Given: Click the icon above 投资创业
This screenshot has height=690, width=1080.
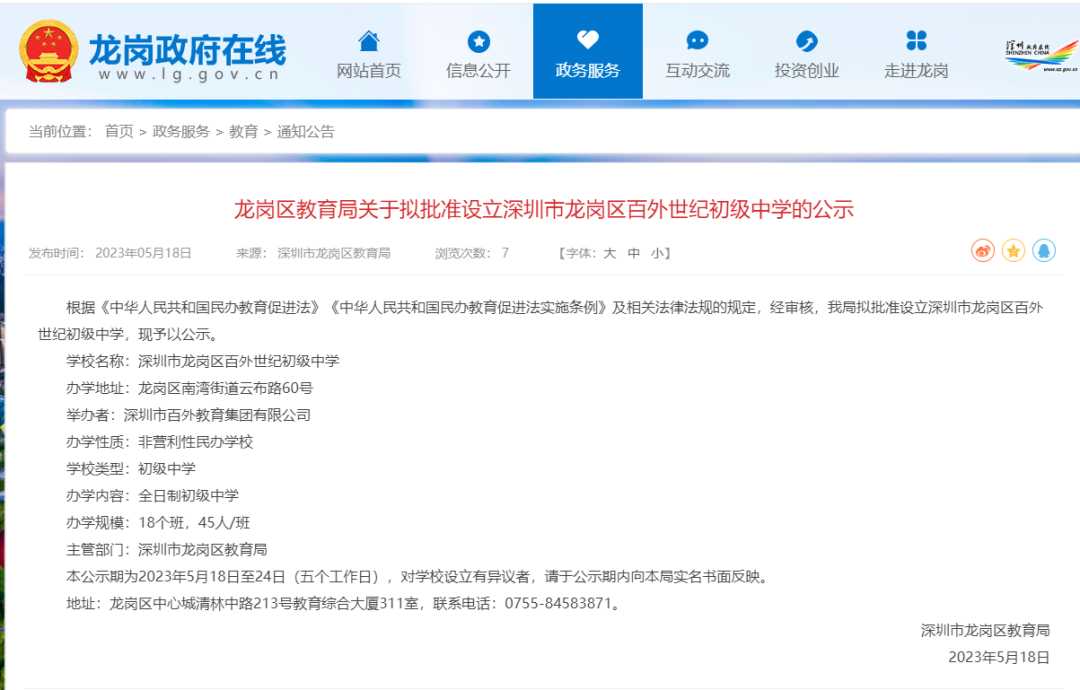Looking at the screenshot, I should click(x=807, y=41).
